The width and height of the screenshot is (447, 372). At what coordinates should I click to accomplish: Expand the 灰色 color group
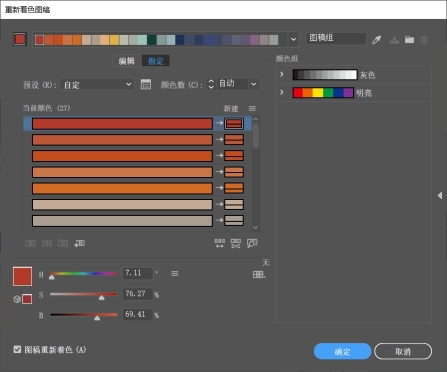pyautogui.click(x=282, y=74)
